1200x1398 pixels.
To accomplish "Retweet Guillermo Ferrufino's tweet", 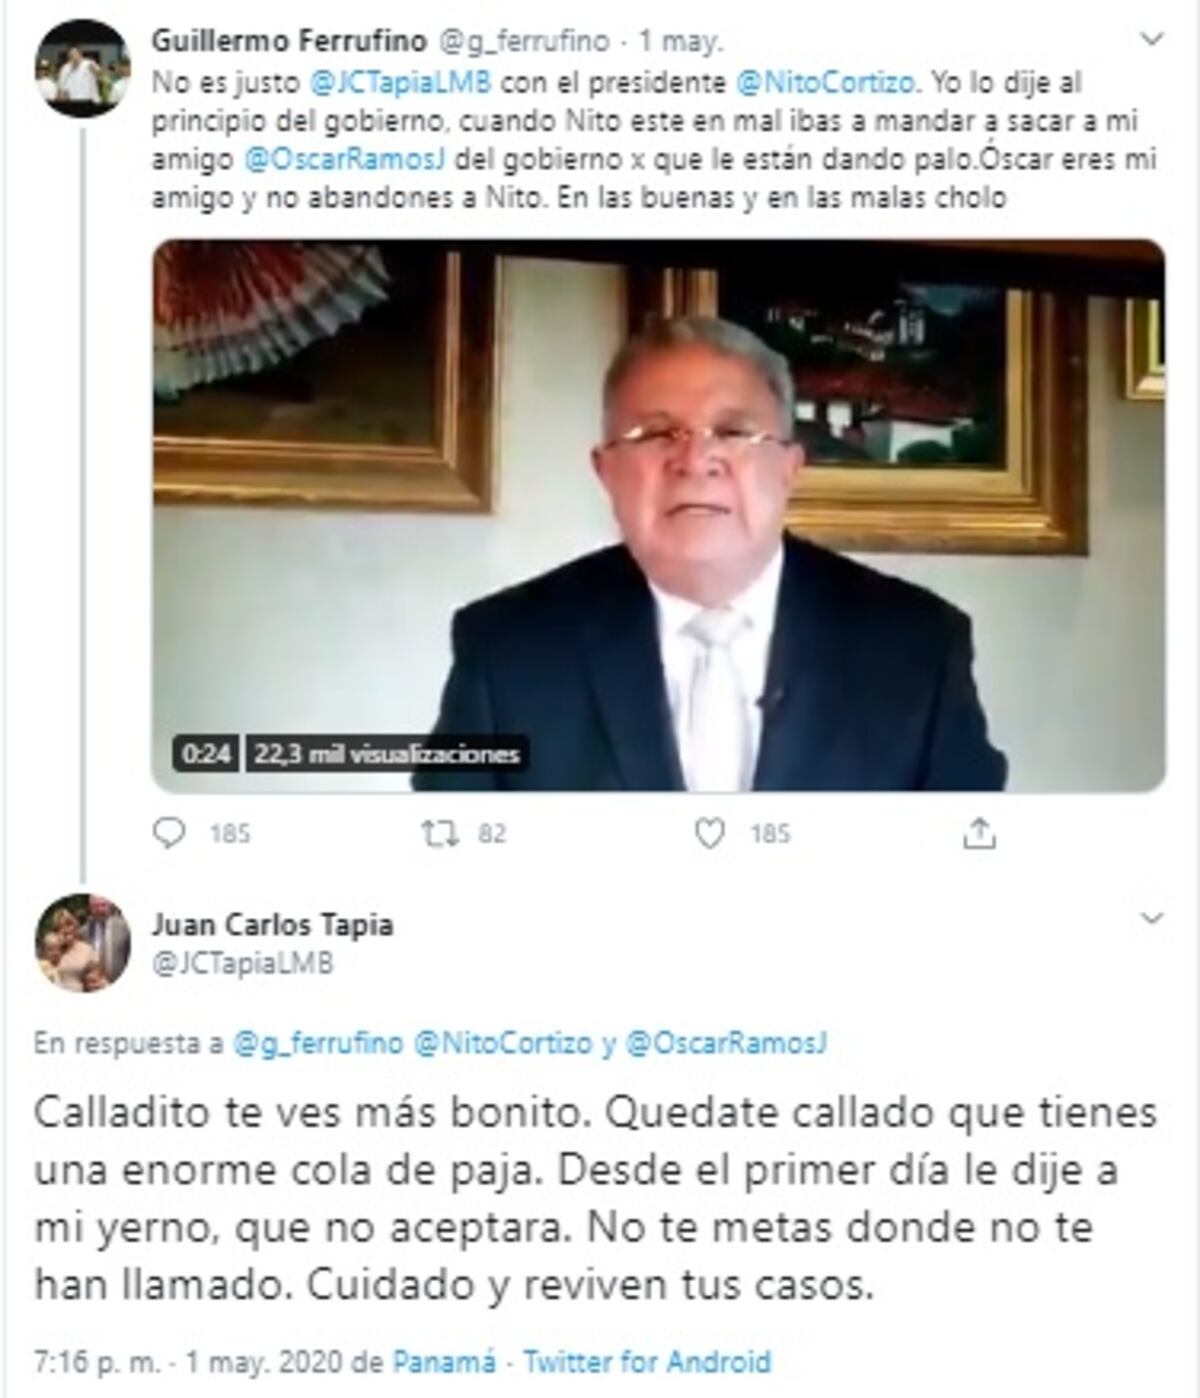I will pos(439,832).
